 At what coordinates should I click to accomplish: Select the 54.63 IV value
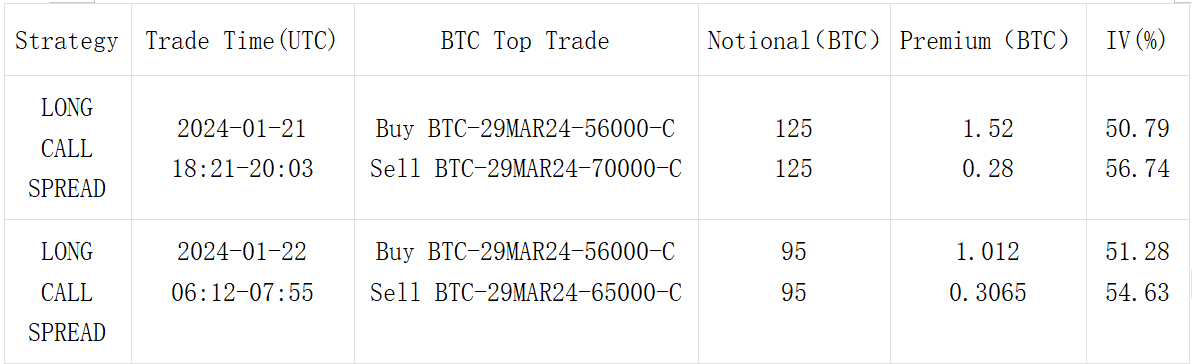point(1137,293)
